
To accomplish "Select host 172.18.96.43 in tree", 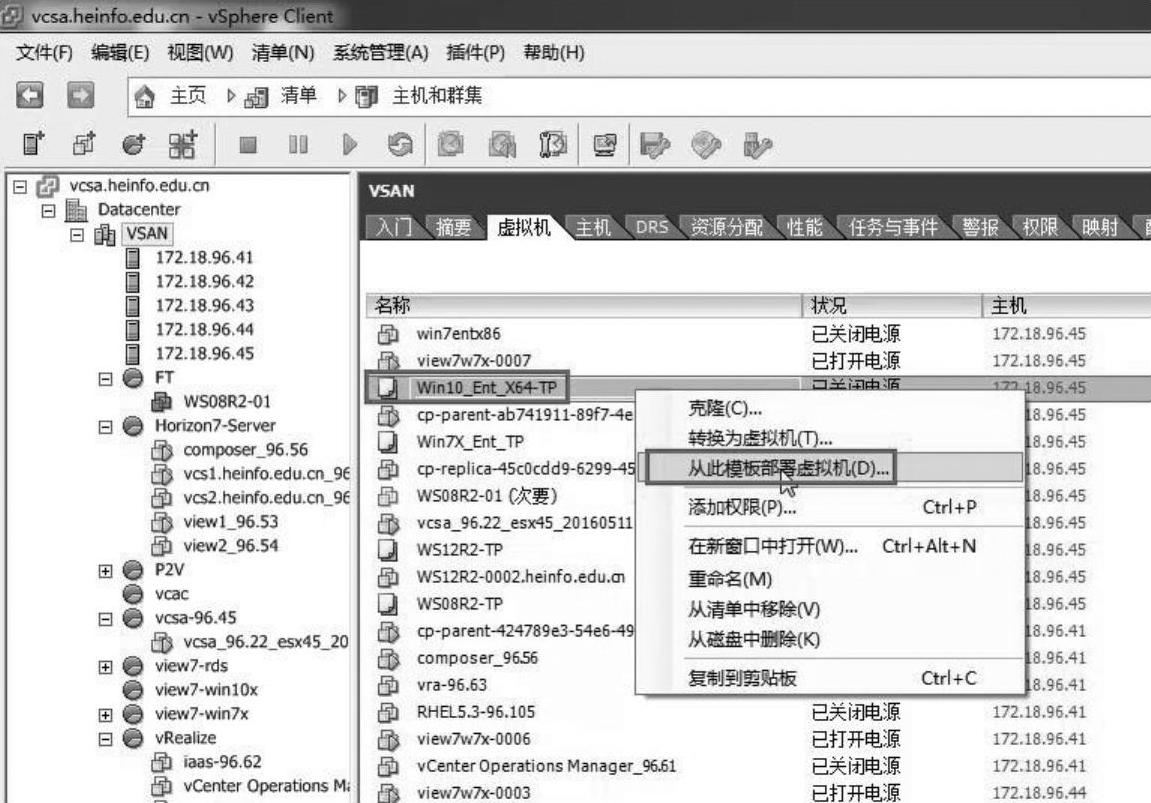I will click(x=204, y=305).
